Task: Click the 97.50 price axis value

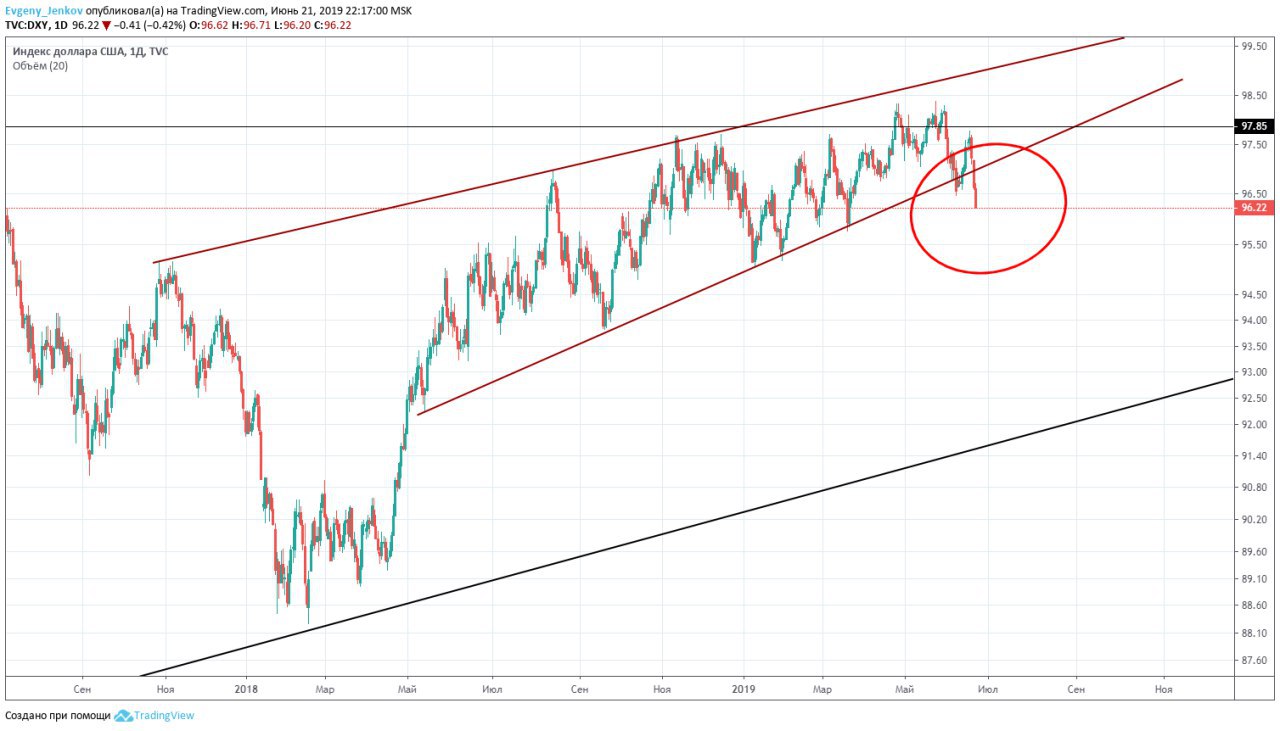Action: pyautogui.click(x=1255, y=145)
